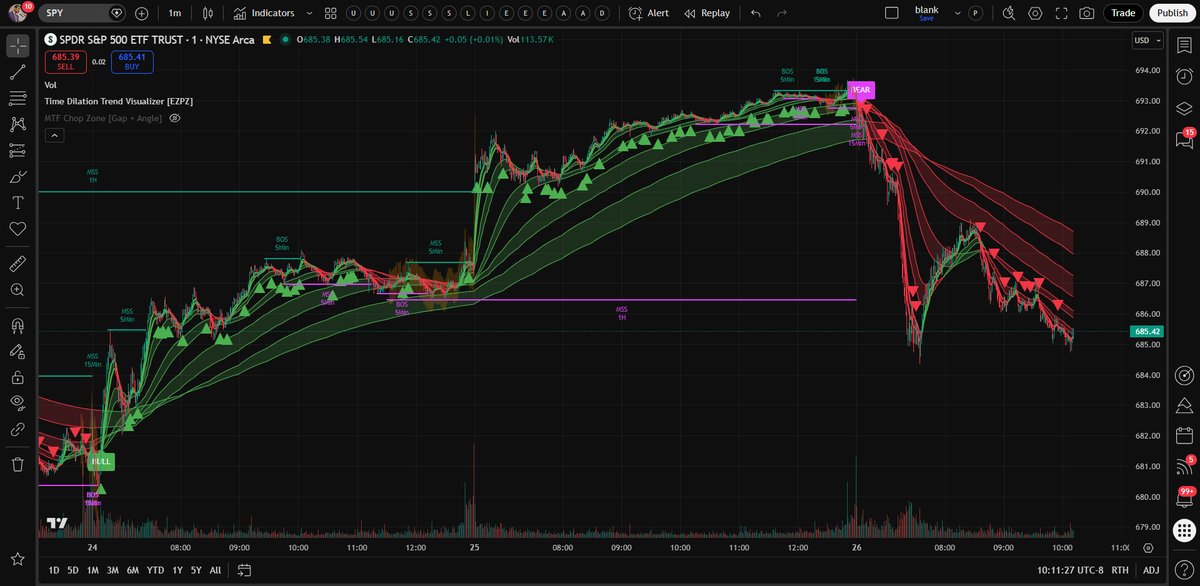Viewport: 1200px width, 586px height.
Task: Click the SPY symbol search field
Action: coord(83,13)
